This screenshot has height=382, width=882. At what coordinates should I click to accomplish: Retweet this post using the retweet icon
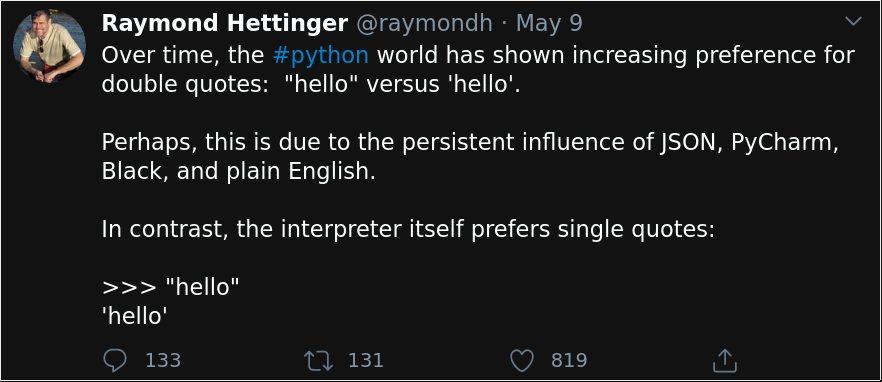pyautogui.click(x=318, y=360)
